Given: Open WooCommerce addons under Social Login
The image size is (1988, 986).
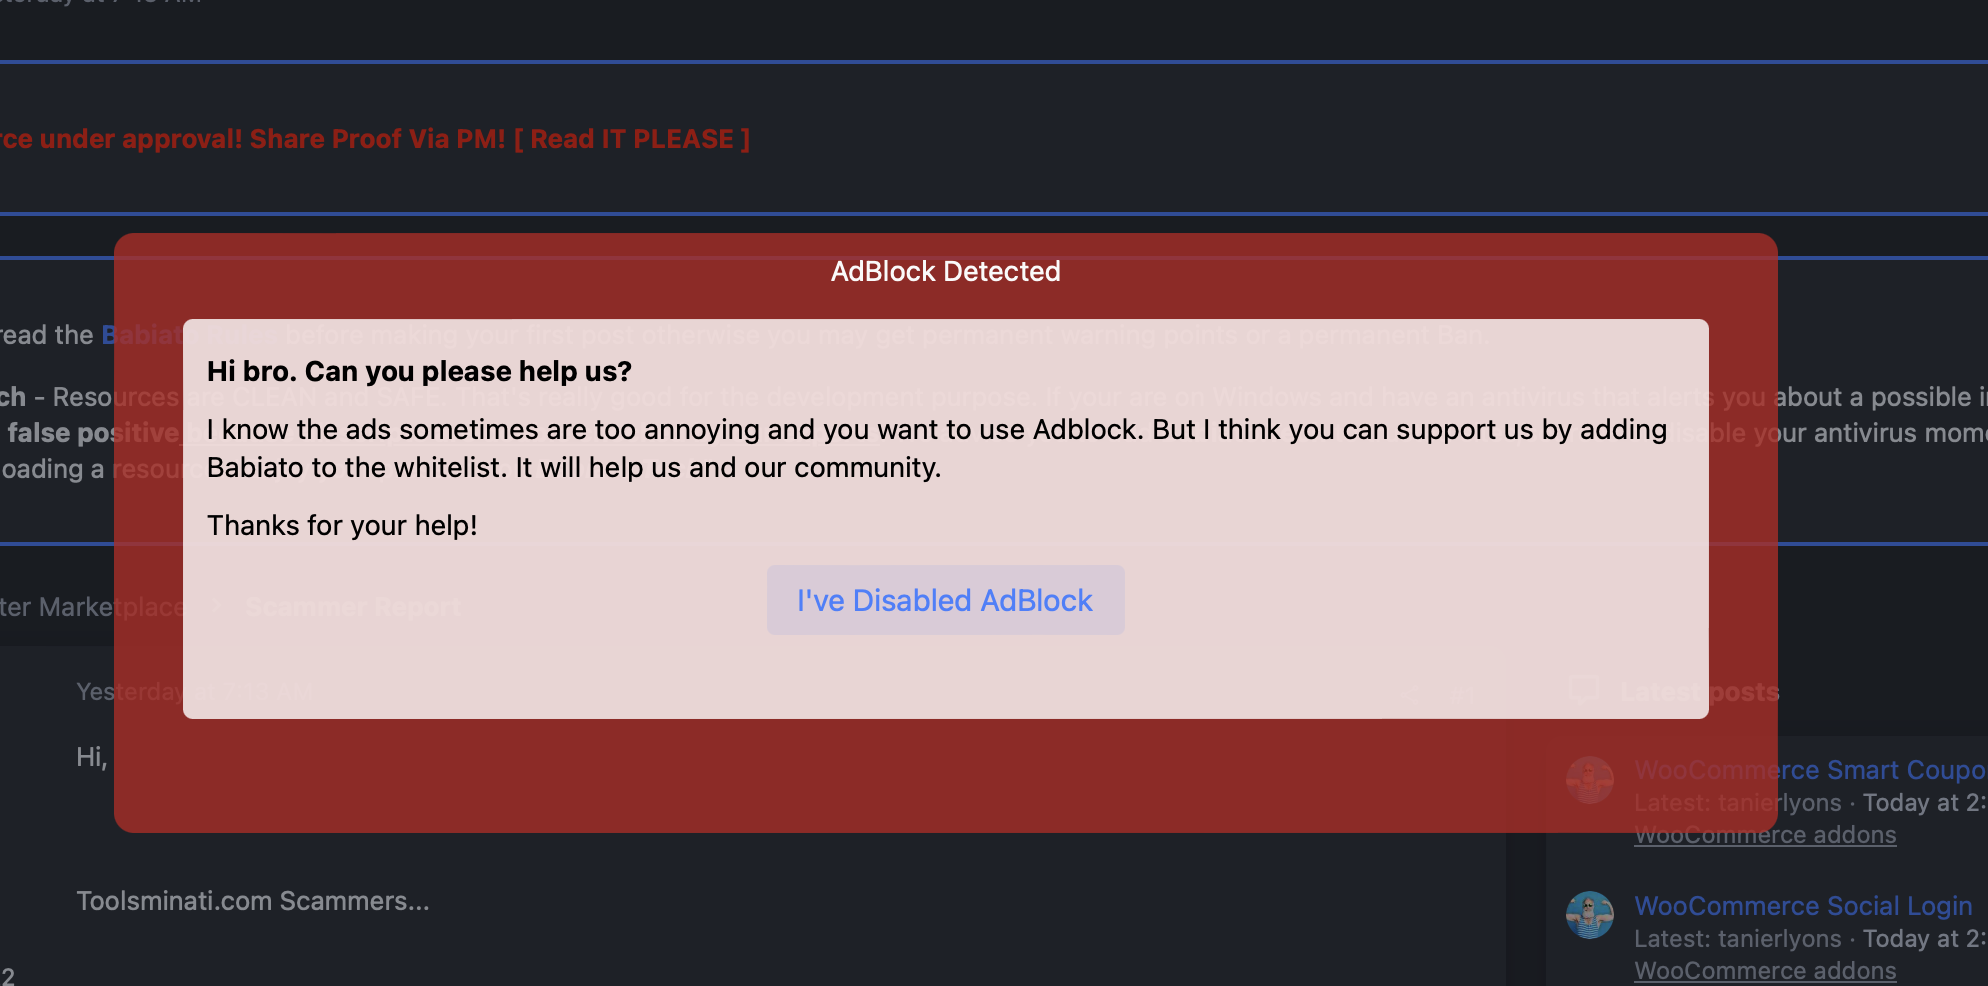Looking at the screenshot, I should (x=1765, y=971).
